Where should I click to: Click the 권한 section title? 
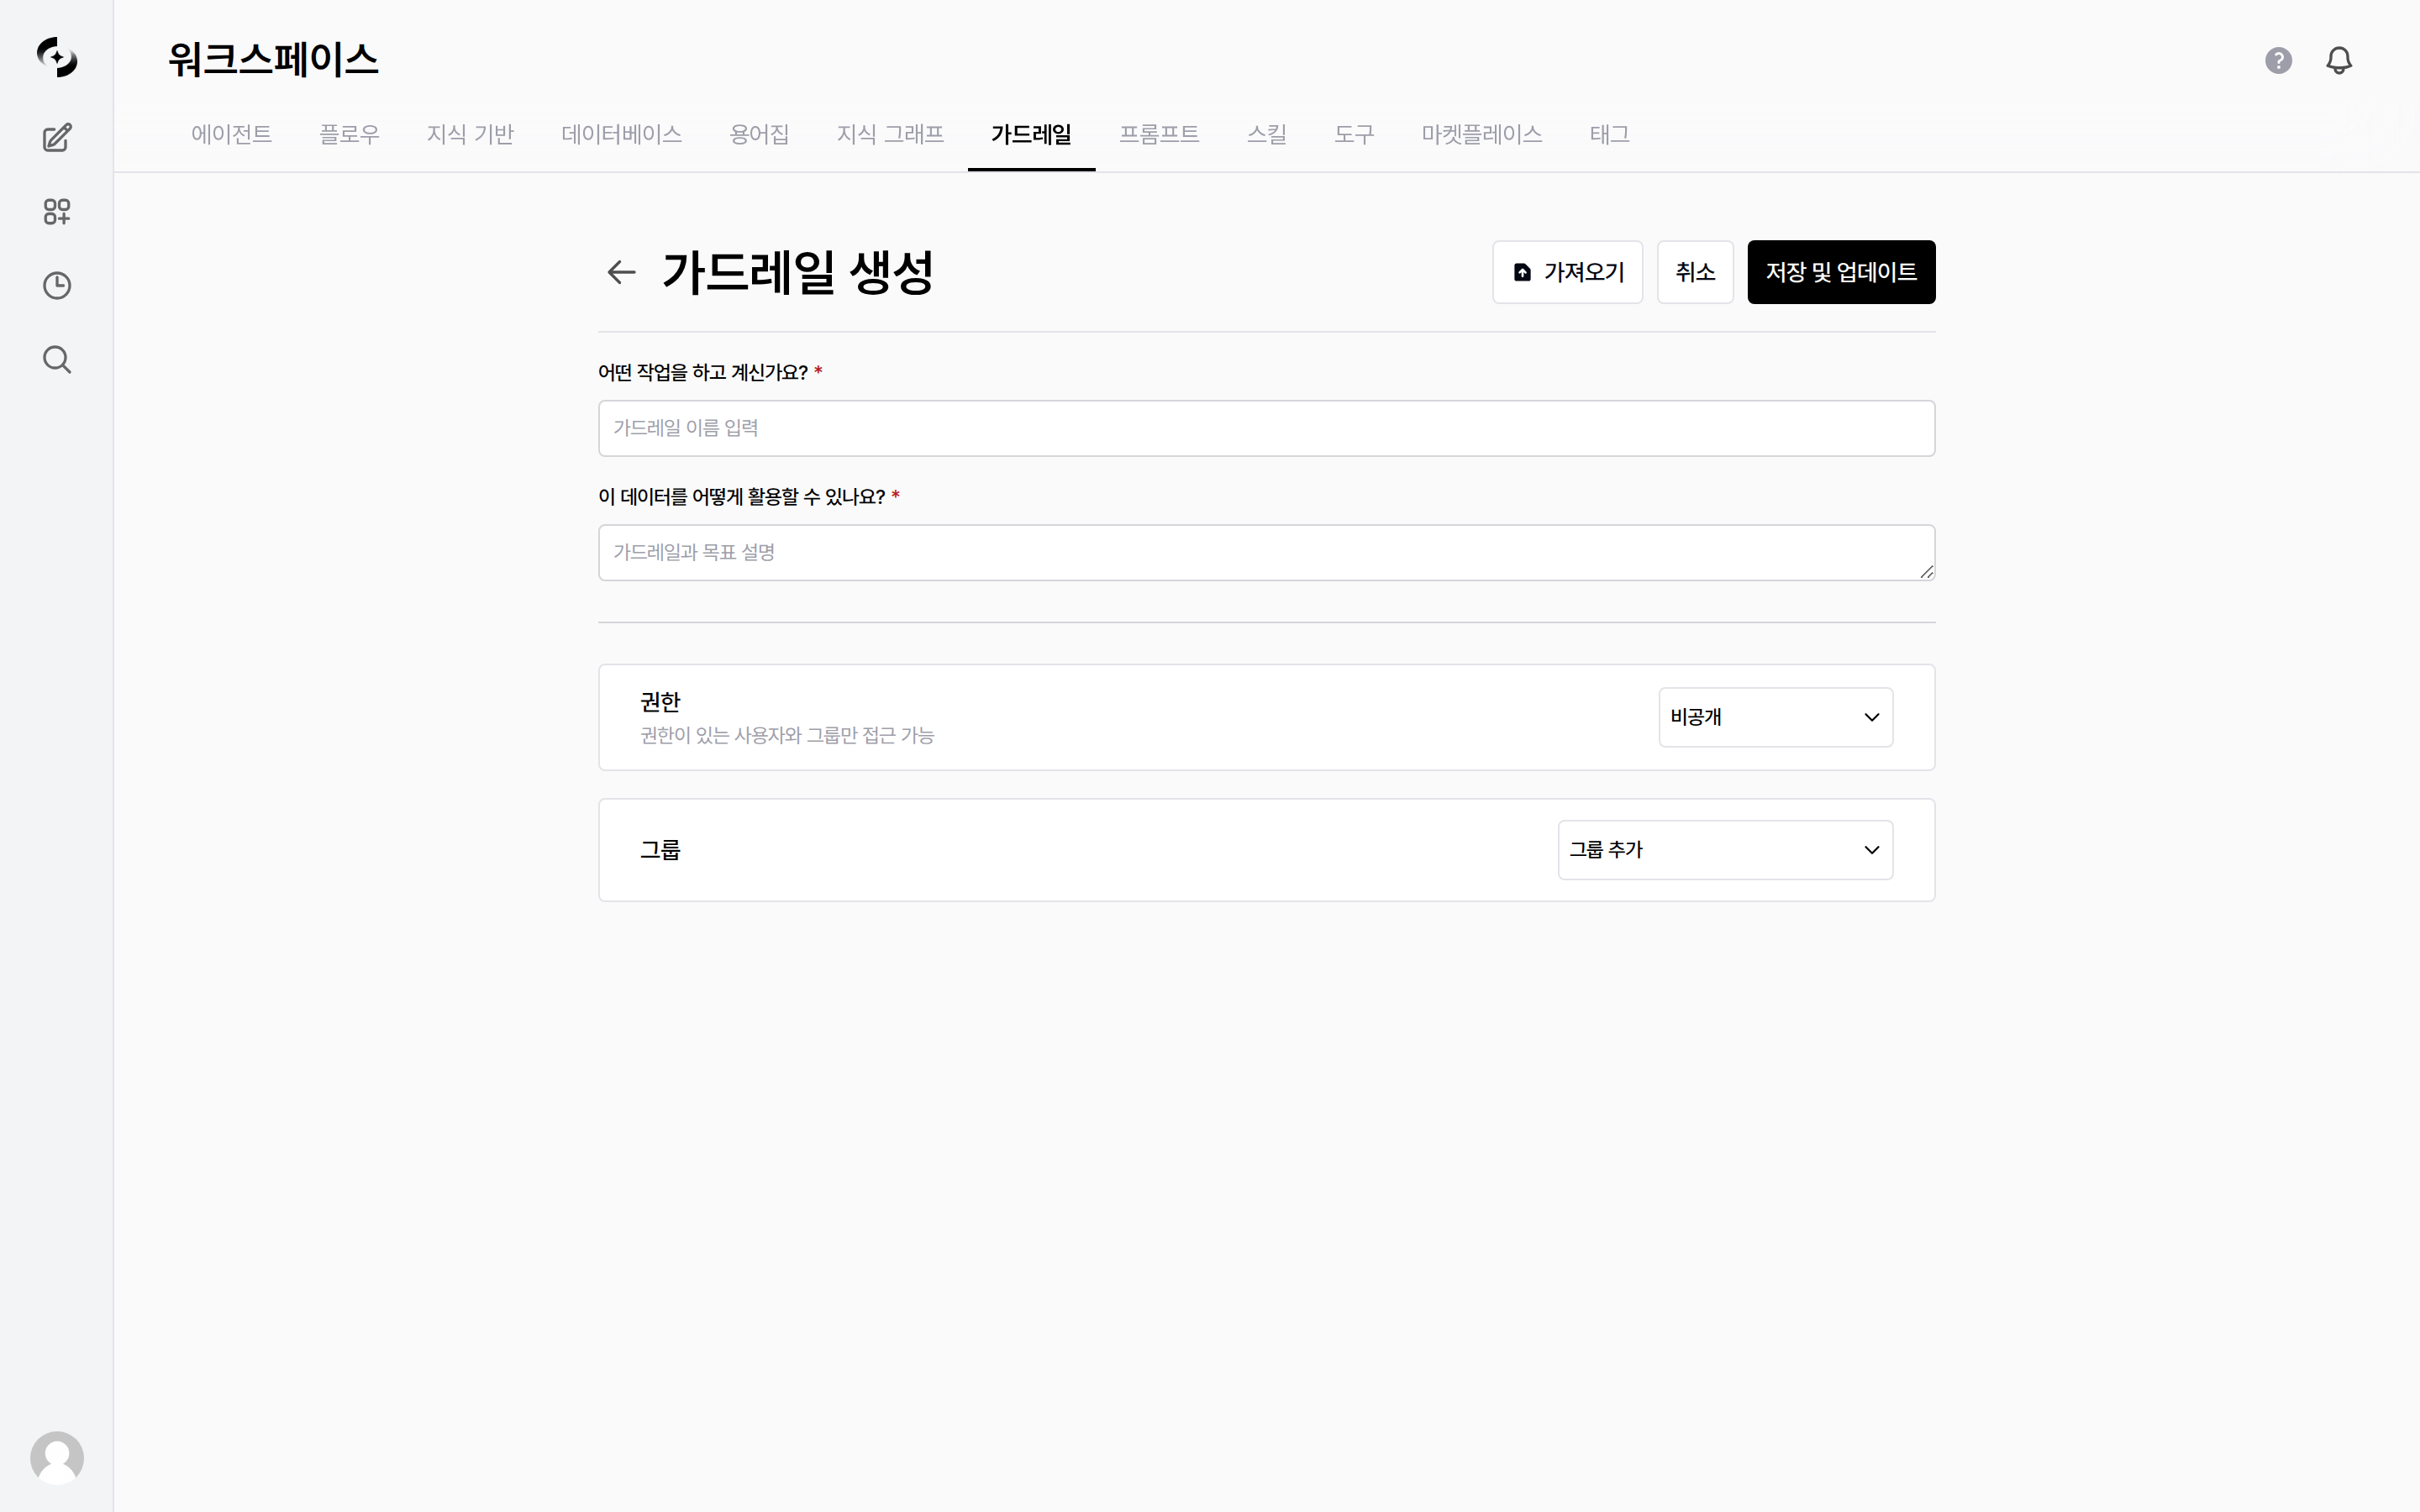pos(660,701)
